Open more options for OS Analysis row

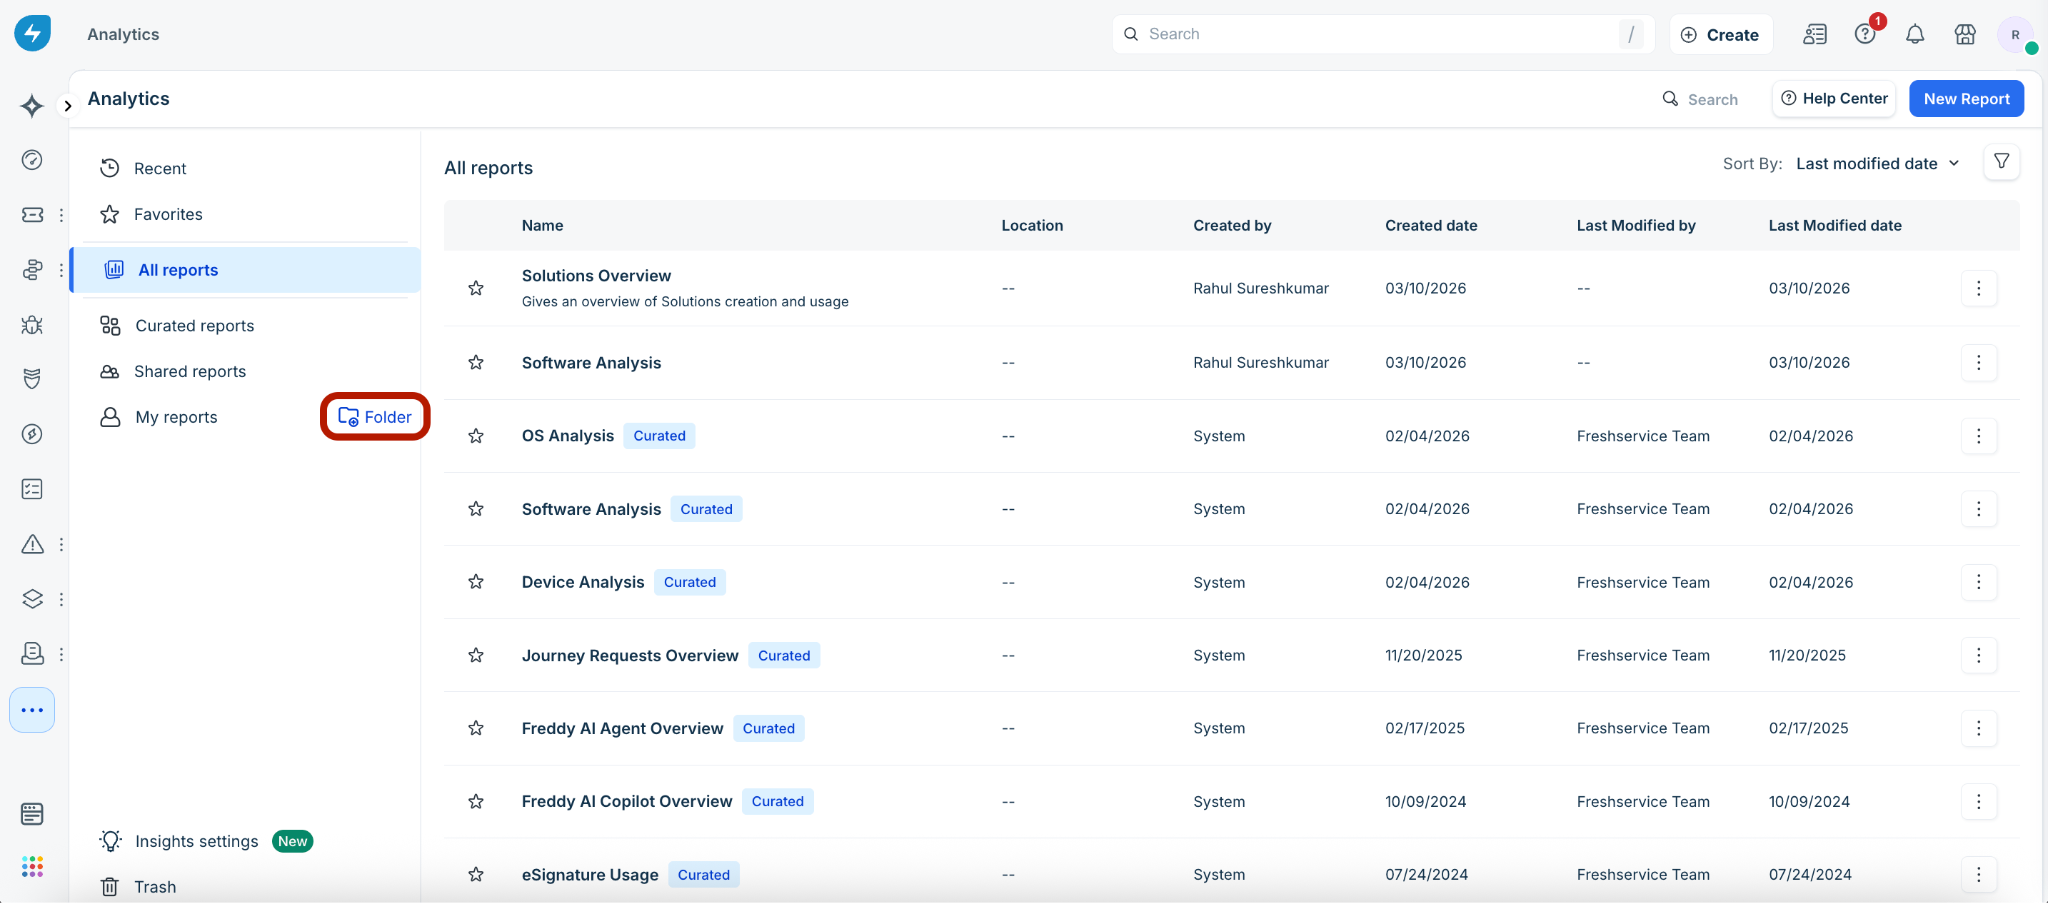1978,436
